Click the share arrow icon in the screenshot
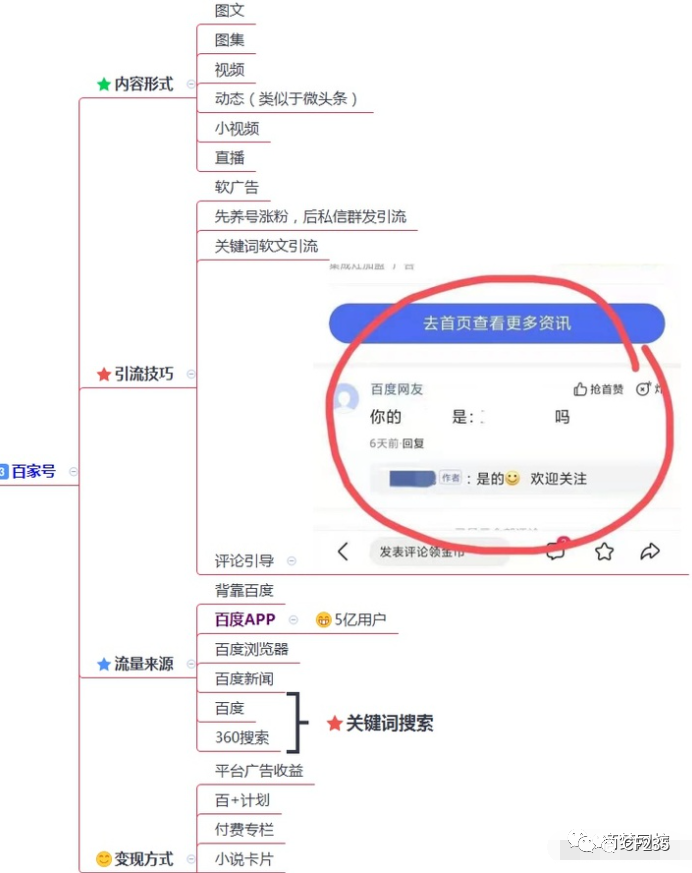The width and height of the screenshot is (692, 873). coord(650,551)
